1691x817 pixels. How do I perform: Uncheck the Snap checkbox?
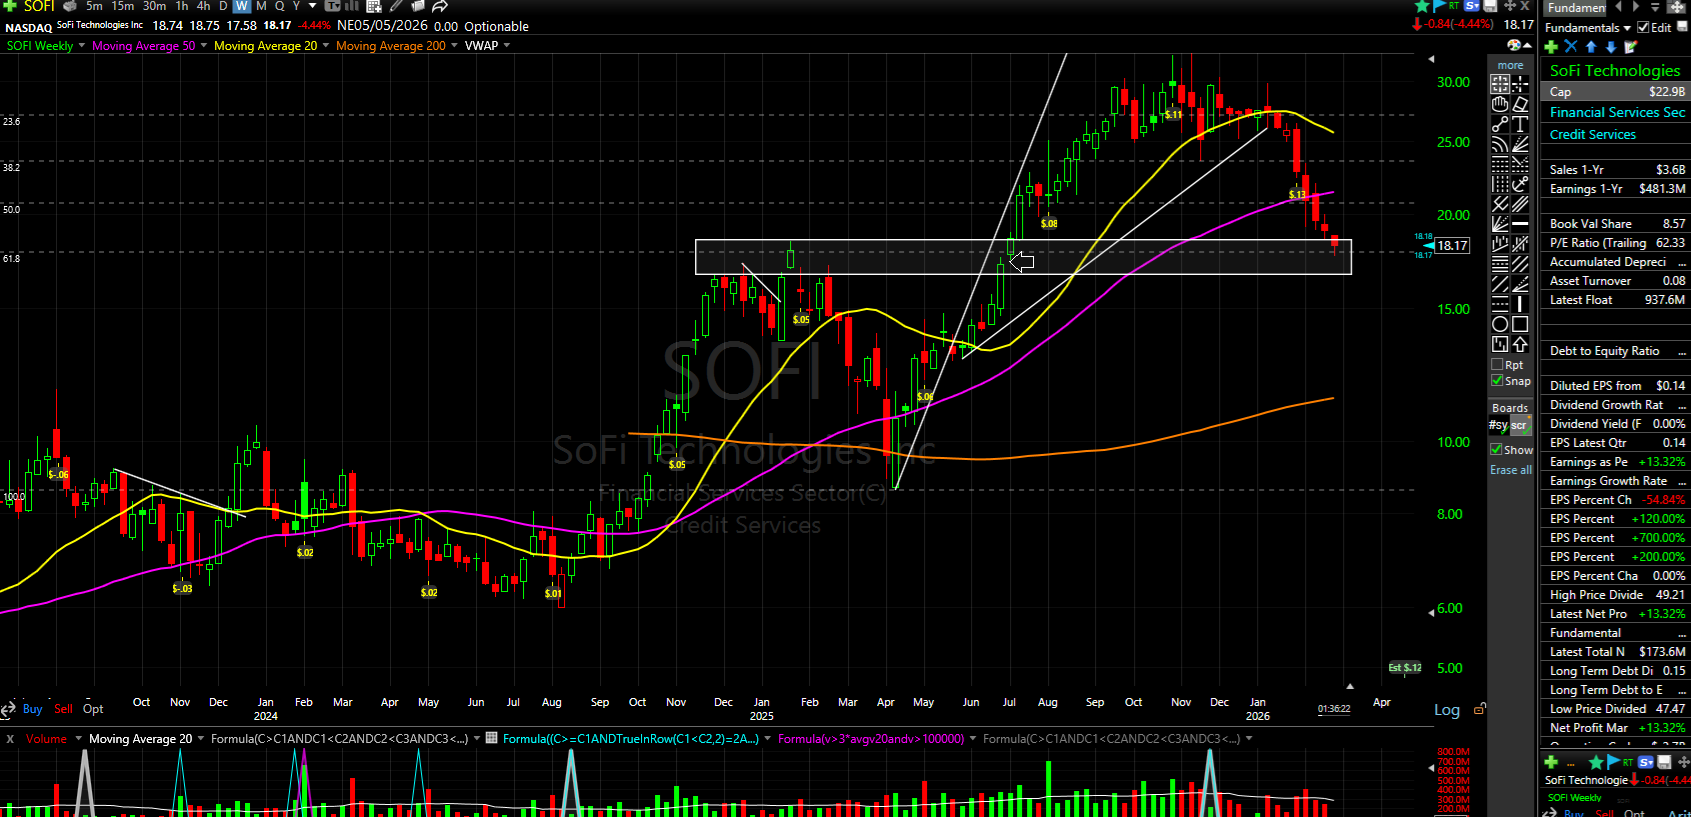(x=1497, y=381)
